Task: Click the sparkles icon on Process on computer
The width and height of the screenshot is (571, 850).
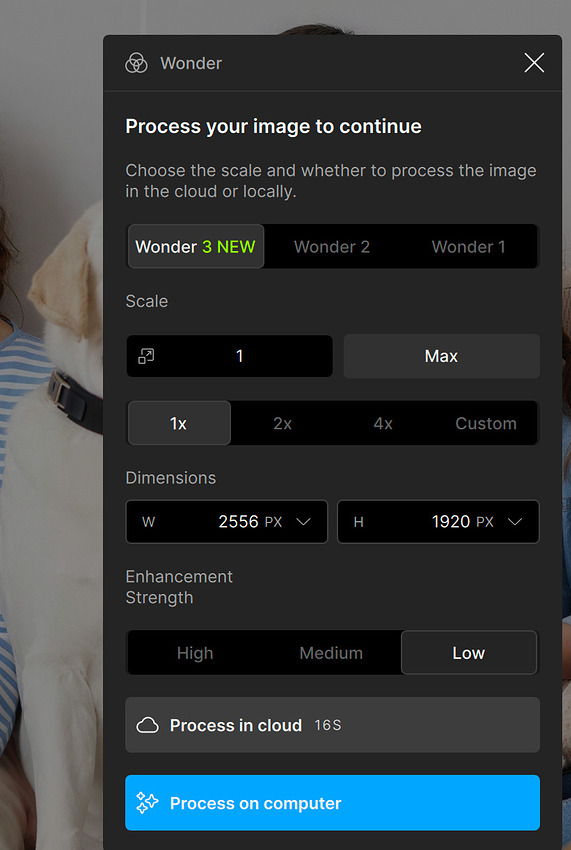Action: click(147, 803)
